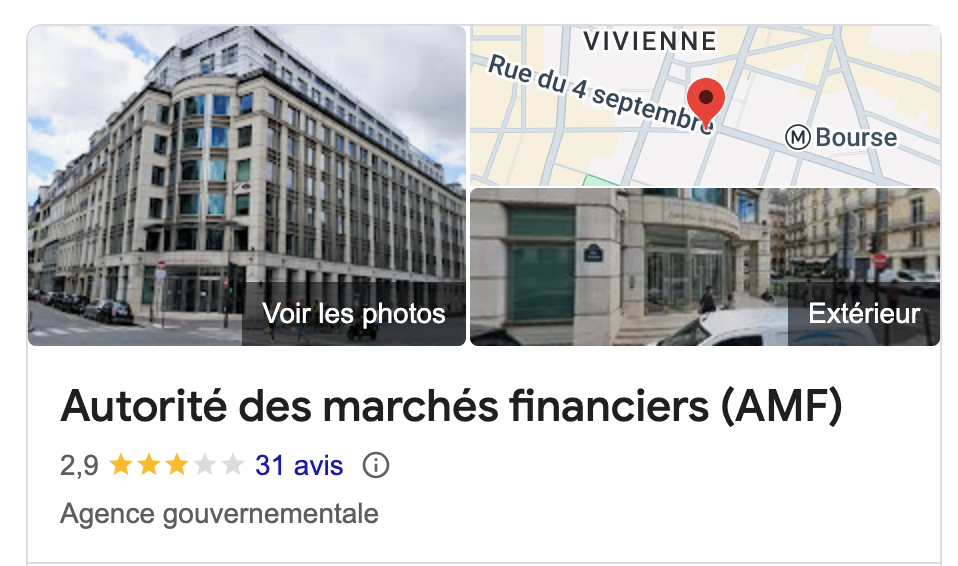Click the VIVIENNE district label on map

650,42
